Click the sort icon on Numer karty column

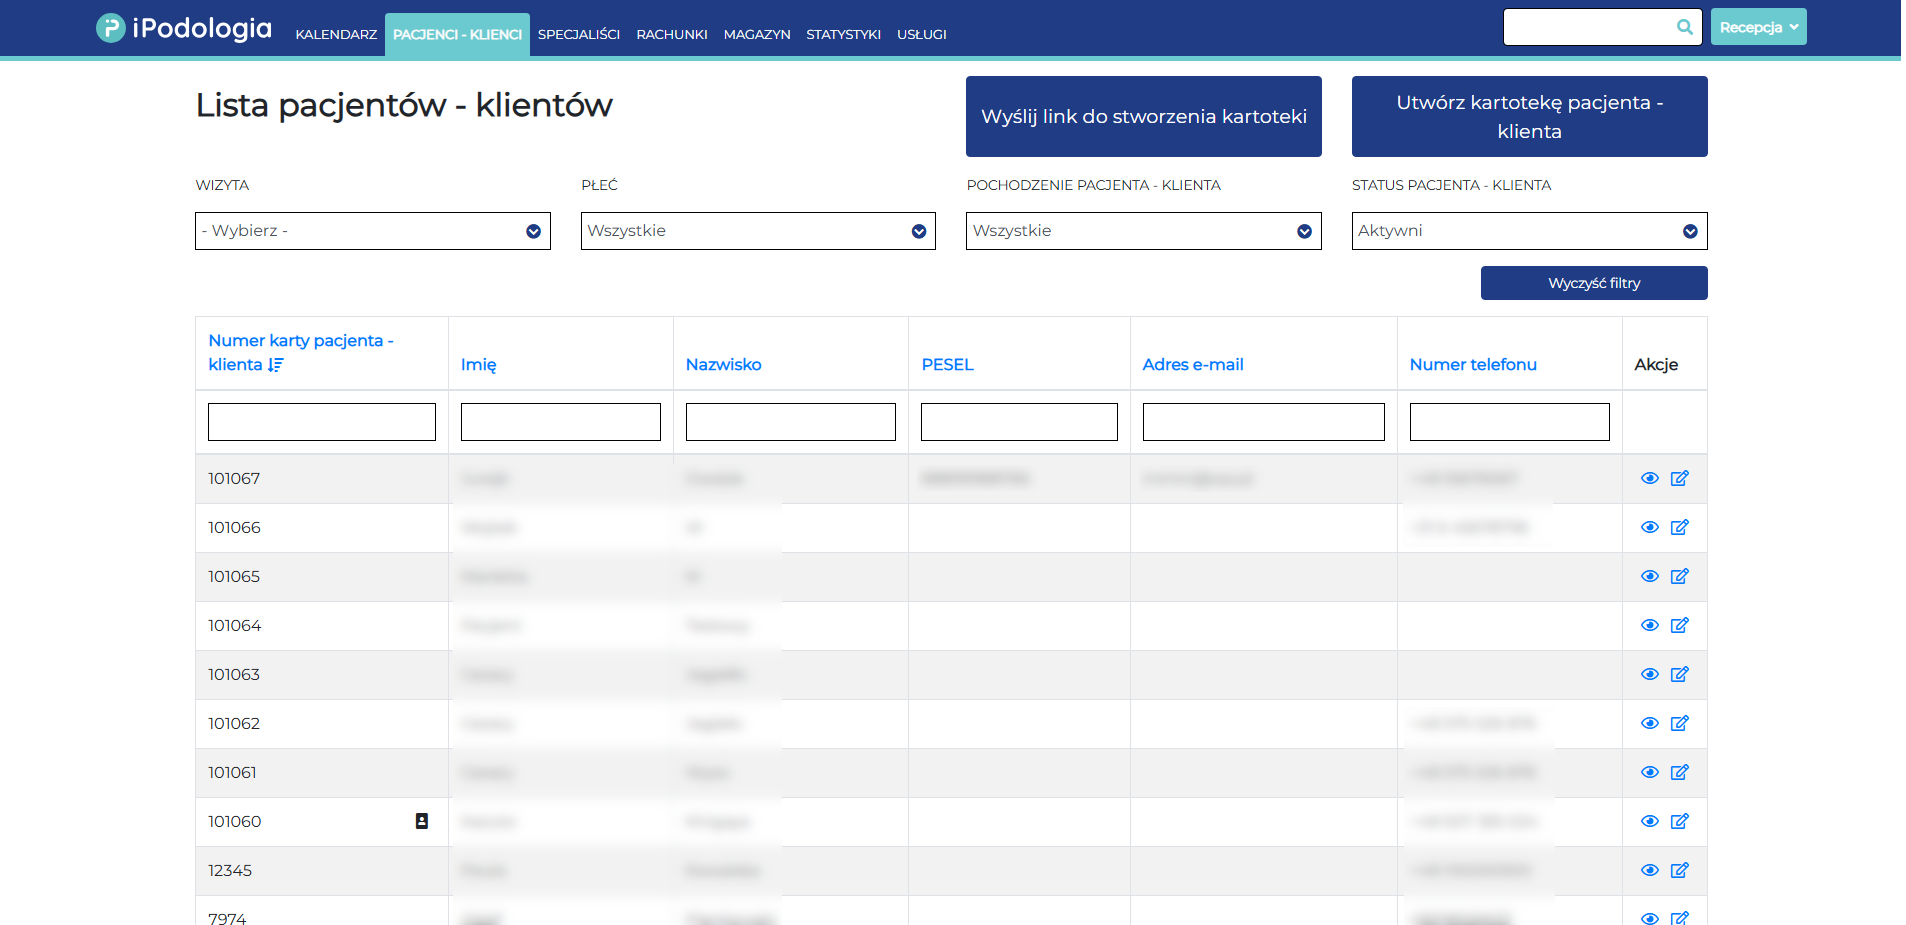[276, 365]
